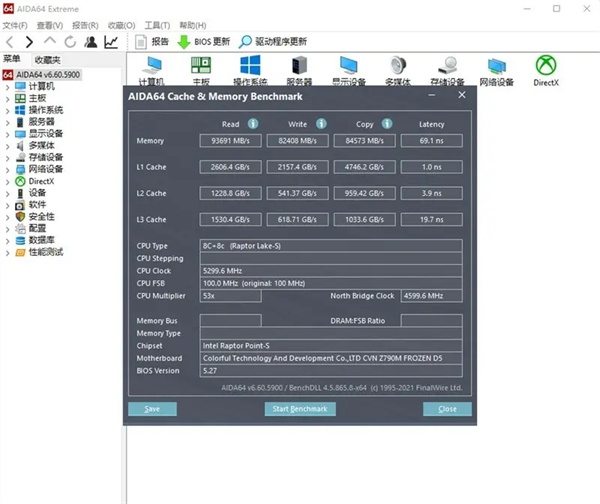Click info icon next to Read column

click(x=253, y=124)
